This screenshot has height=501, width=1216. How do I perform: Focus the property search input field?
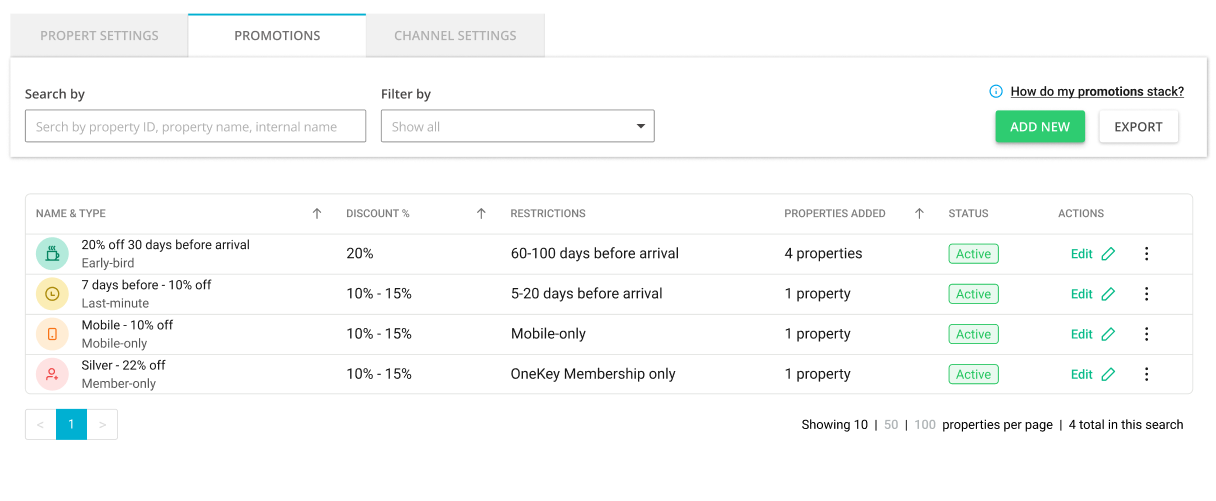[195, 127]
